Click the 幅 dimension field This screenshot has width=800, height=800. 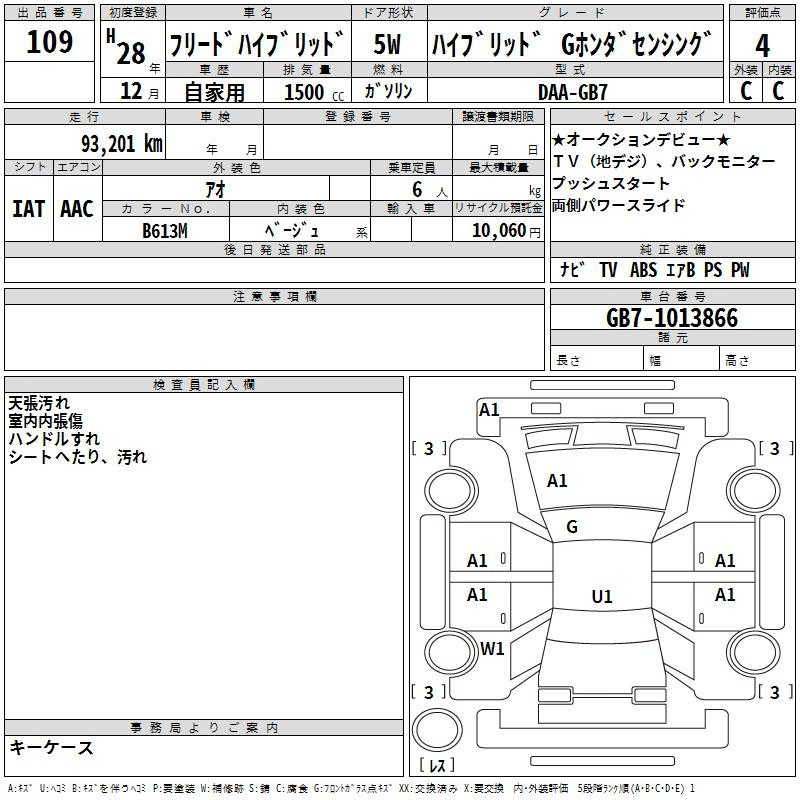[x=681, y=358]
